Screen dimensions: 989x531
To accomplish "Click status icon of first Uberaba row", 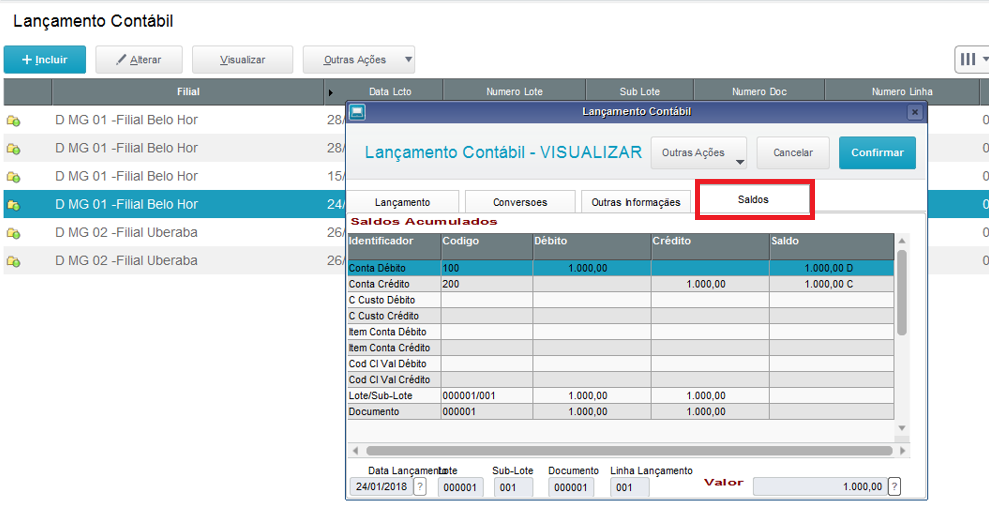I will (14, 233).
